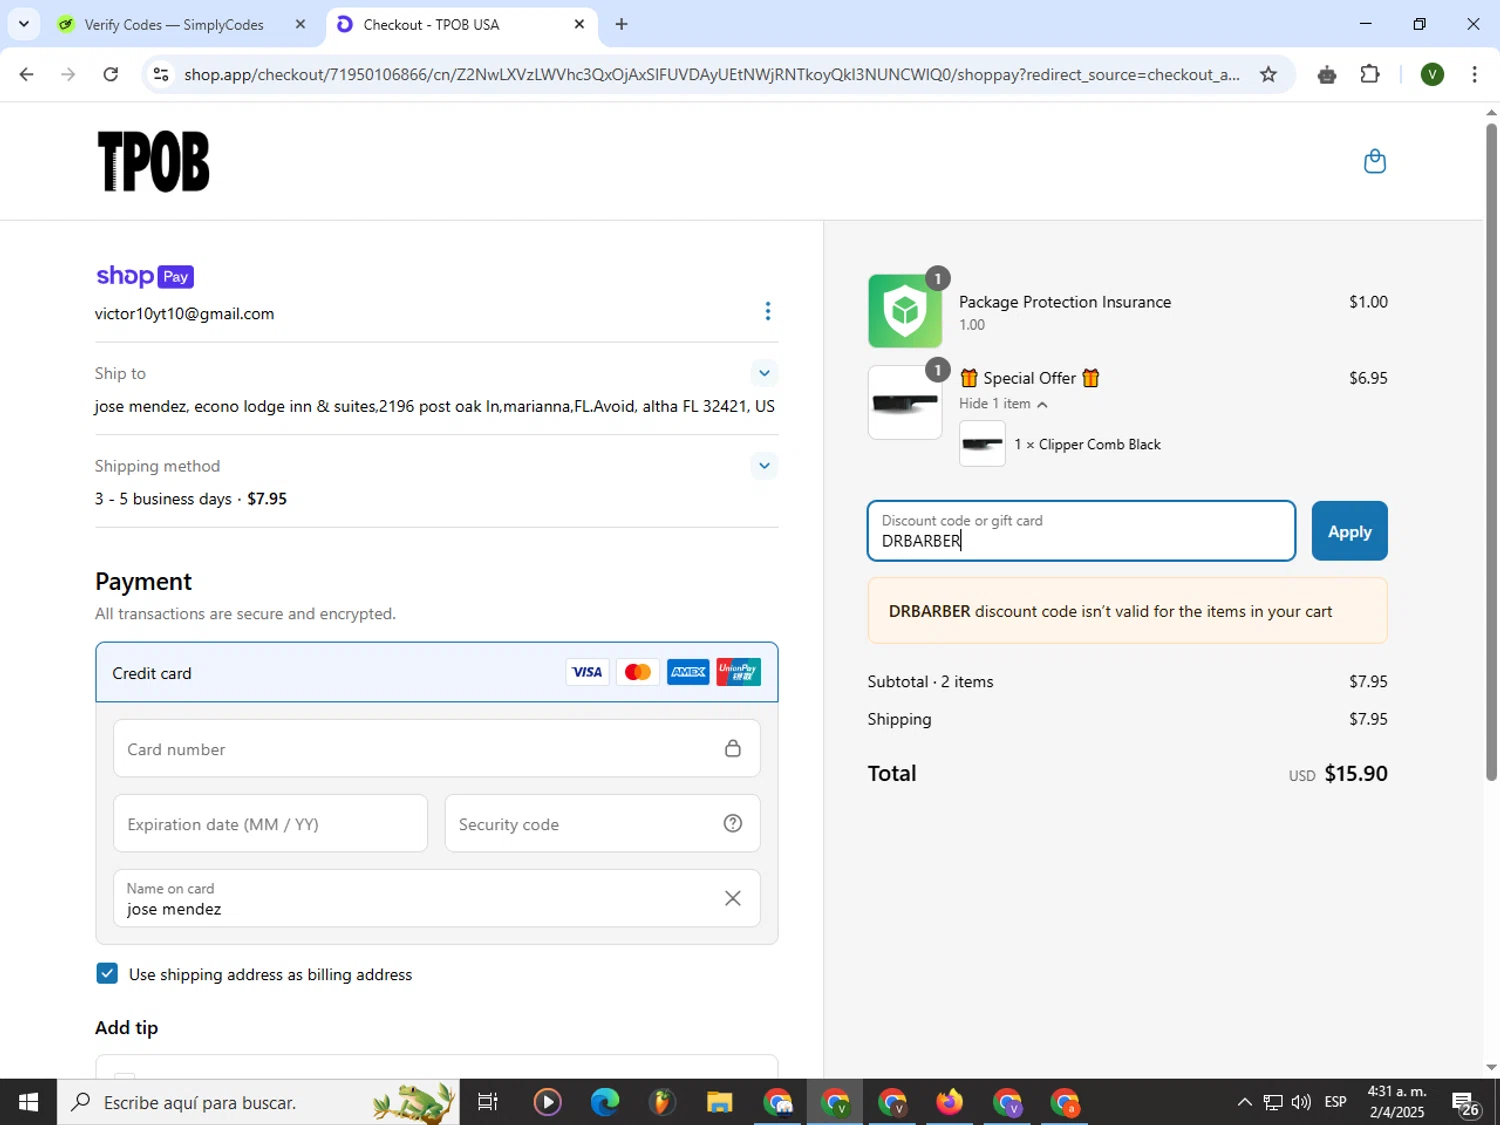Open Microsoft Edge from the taskbar
Screen dimensions: 1500x1125
coord(605,1102)
